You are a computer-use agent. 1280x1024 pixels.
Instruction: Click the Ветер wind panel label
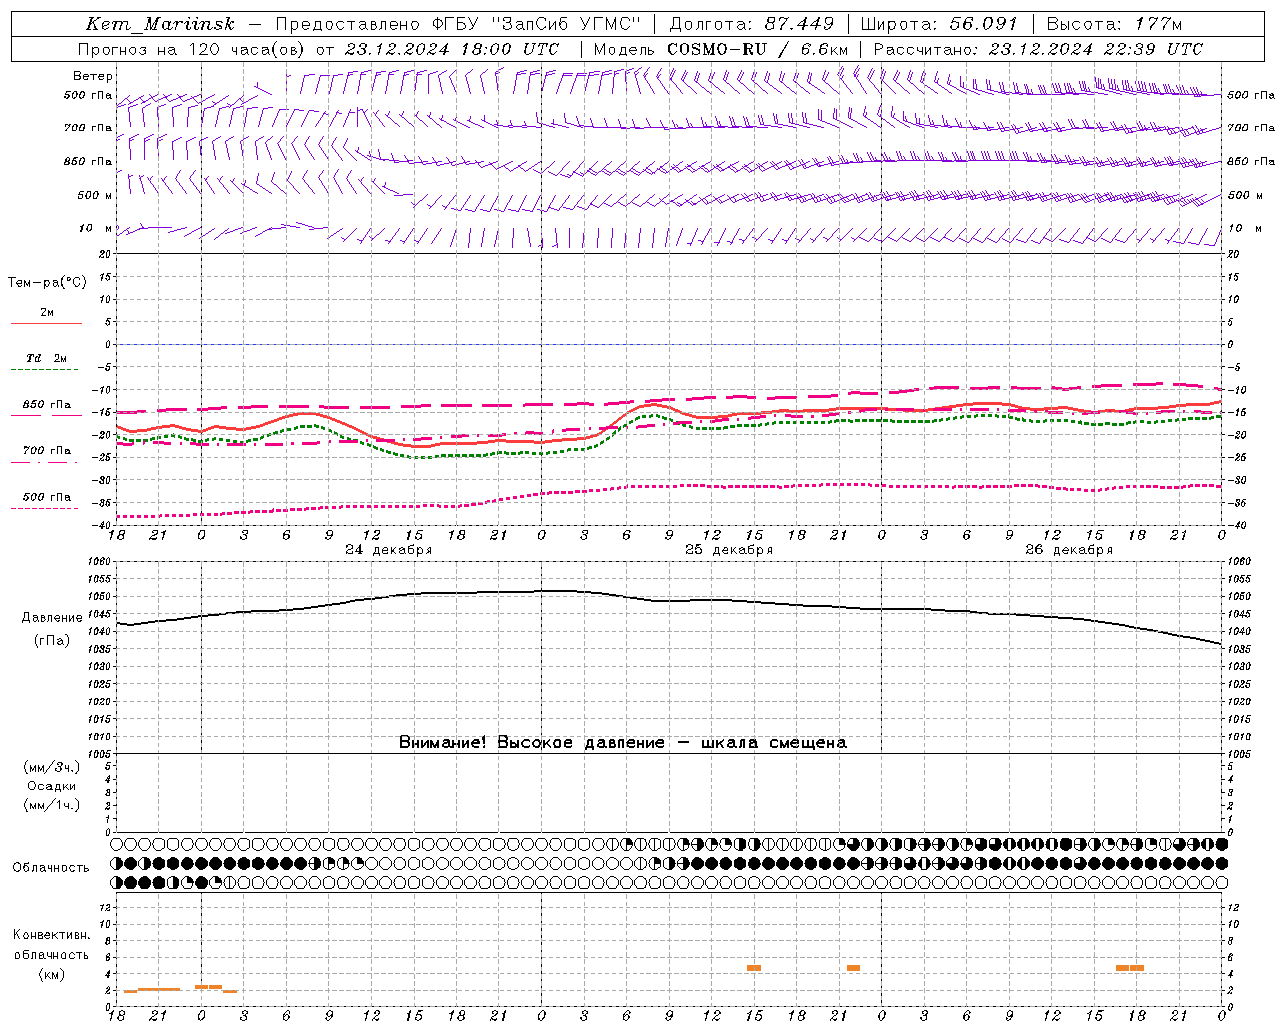click(93, 76)
